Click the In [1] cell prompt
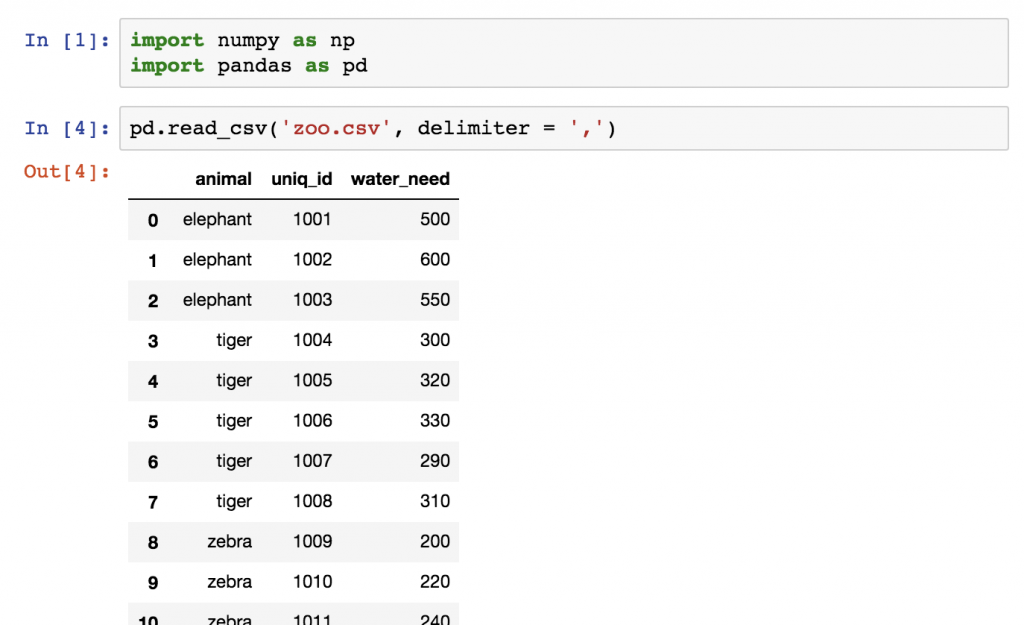The width and height of the screenshot is (1024, 625). pos(65,40)
